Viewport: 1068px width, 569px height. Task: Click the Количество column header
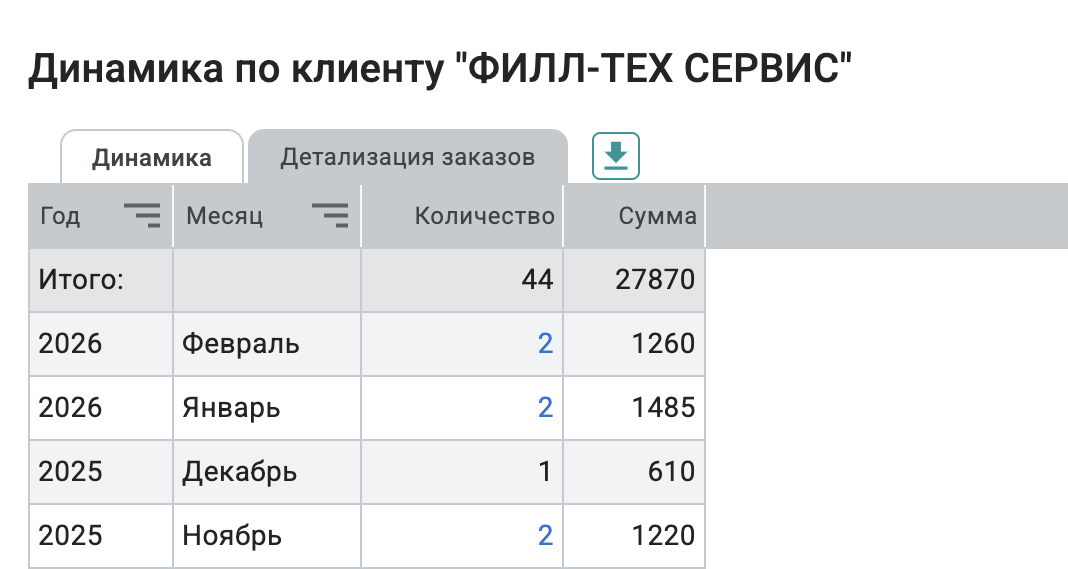484,216
